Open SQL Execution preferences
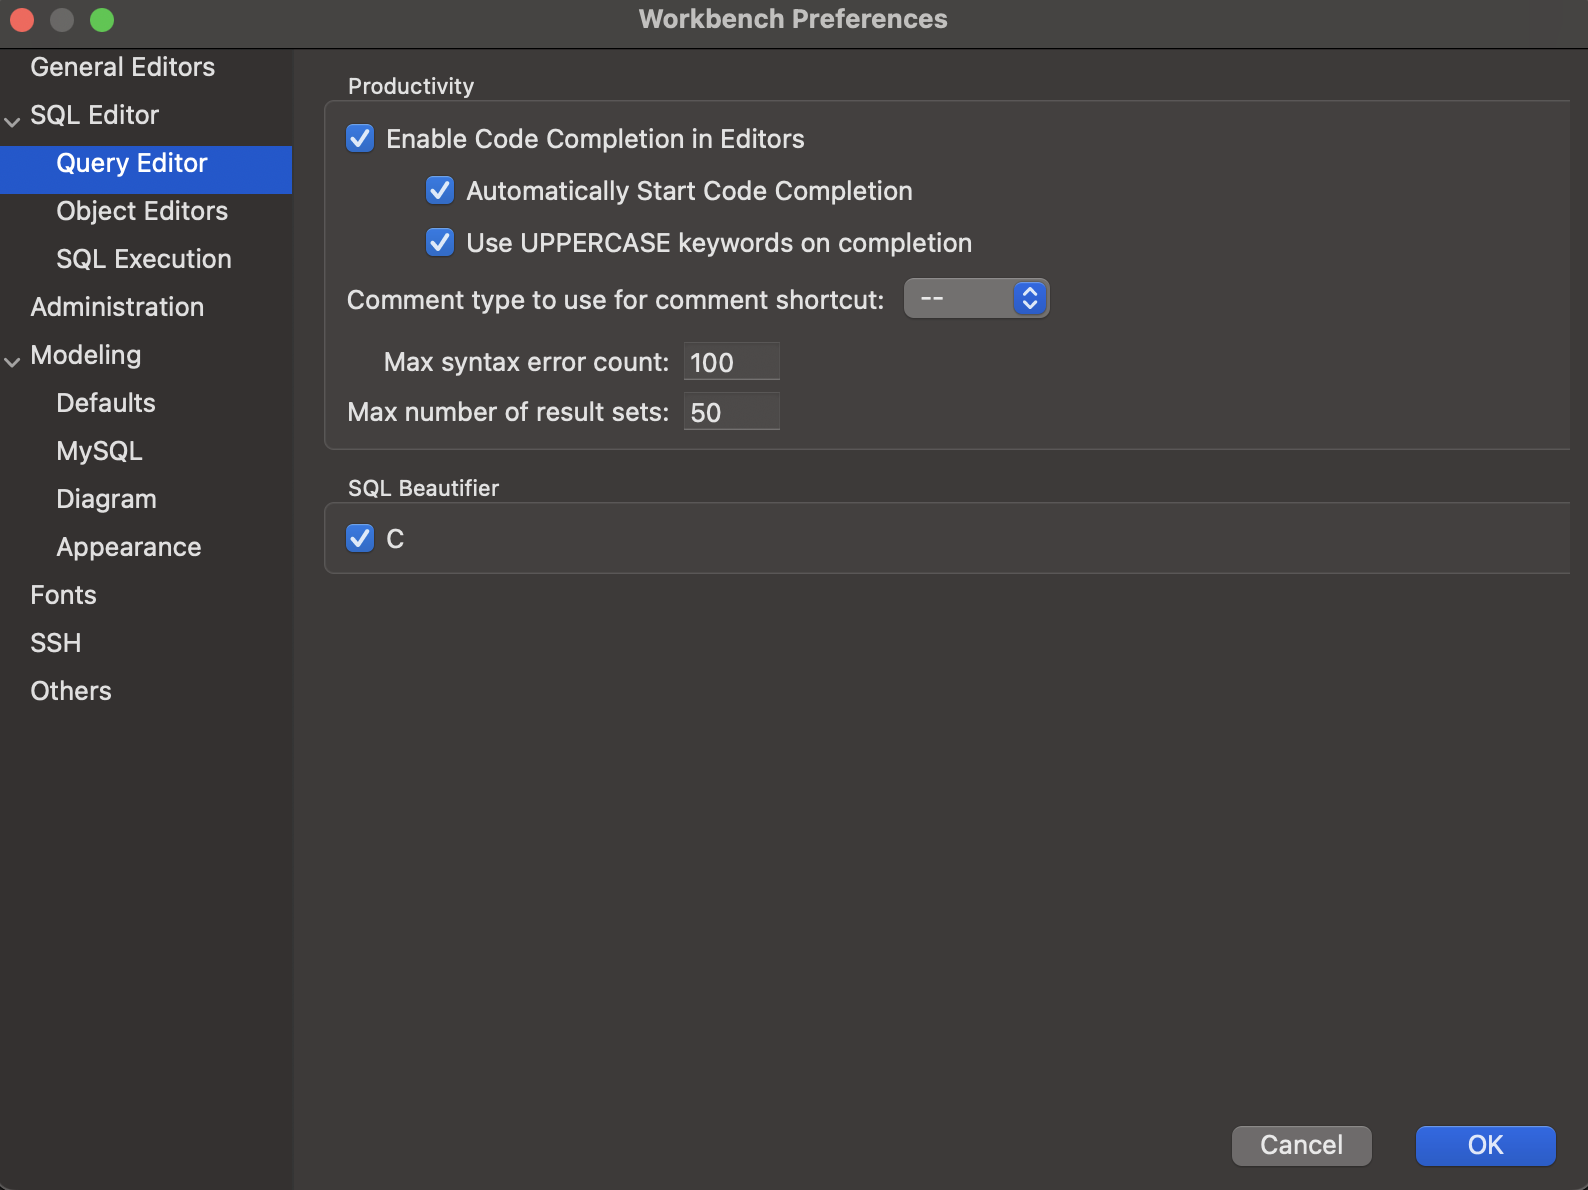 click(144, 259)
